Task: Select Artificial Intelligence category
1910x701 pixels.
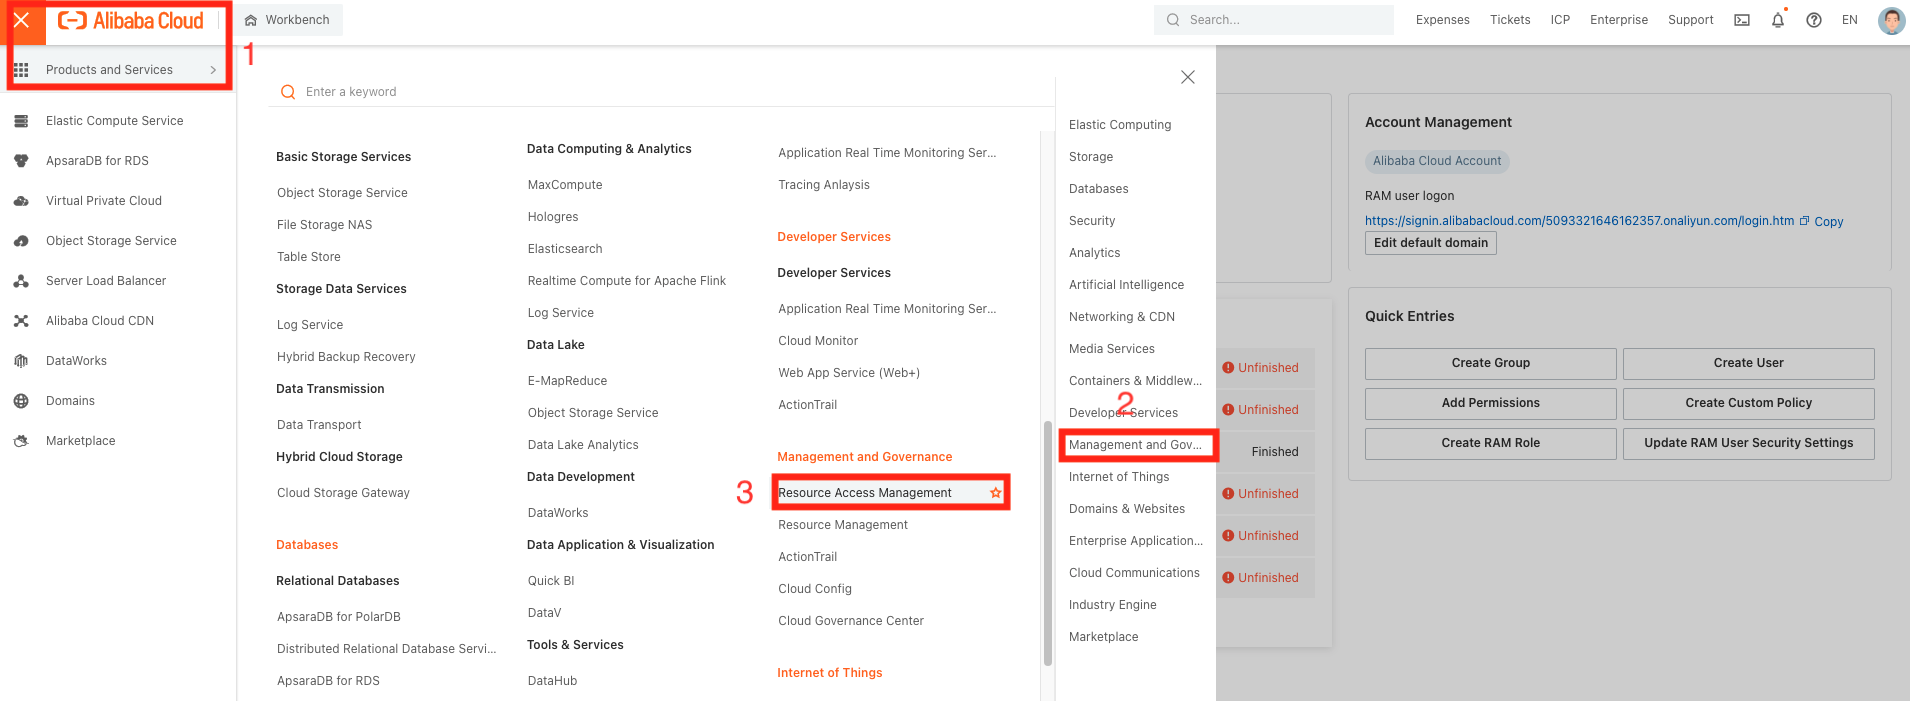Action: pyautogui.click(x=1126, y=285)
